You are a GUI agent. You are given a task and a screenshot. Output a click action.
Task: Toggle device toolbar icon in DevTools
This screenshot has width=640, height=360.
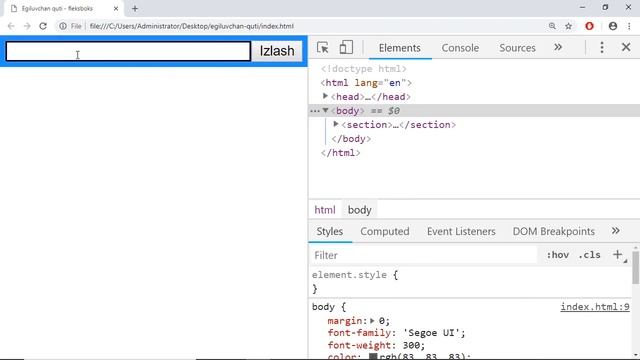point(346,47)
